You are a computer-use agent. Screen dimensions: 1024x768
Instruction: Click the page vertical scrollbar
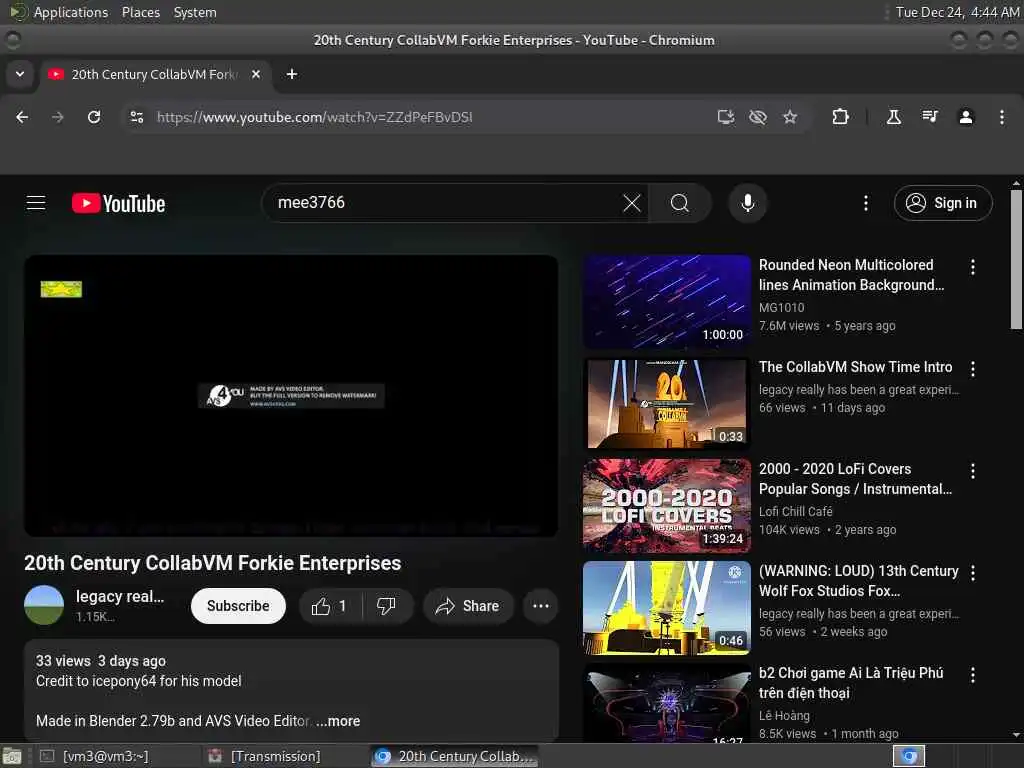(1016, 260)
